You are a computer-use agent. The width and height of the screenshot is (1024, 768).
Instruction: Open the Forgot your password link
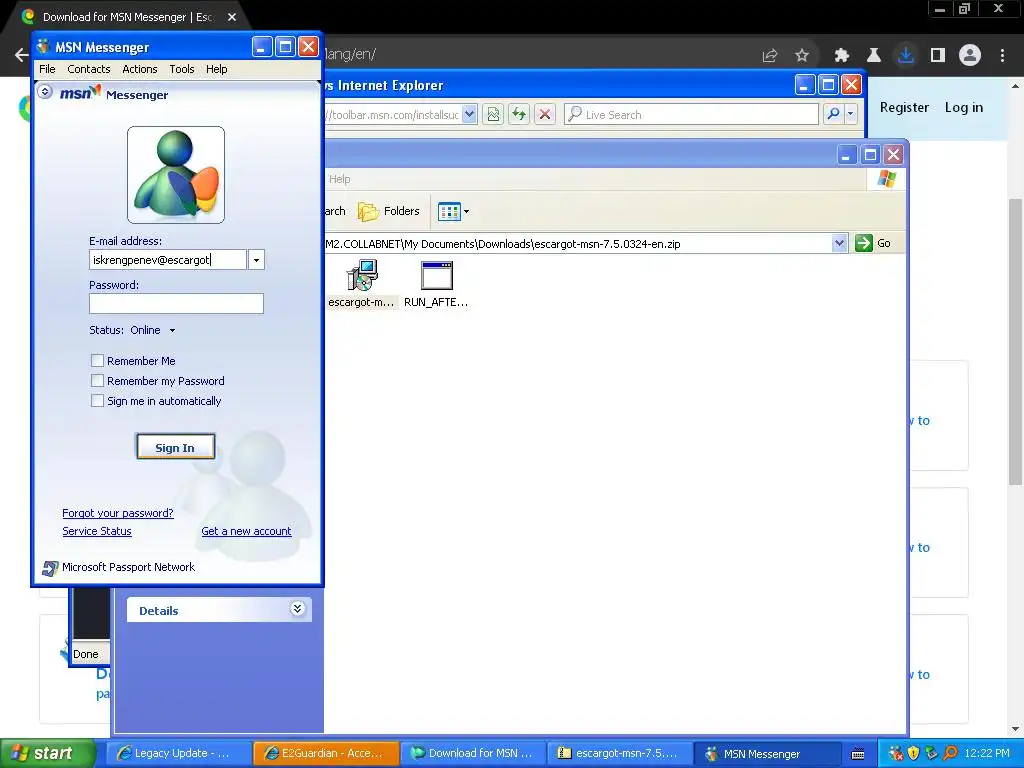tap(118, 513)
